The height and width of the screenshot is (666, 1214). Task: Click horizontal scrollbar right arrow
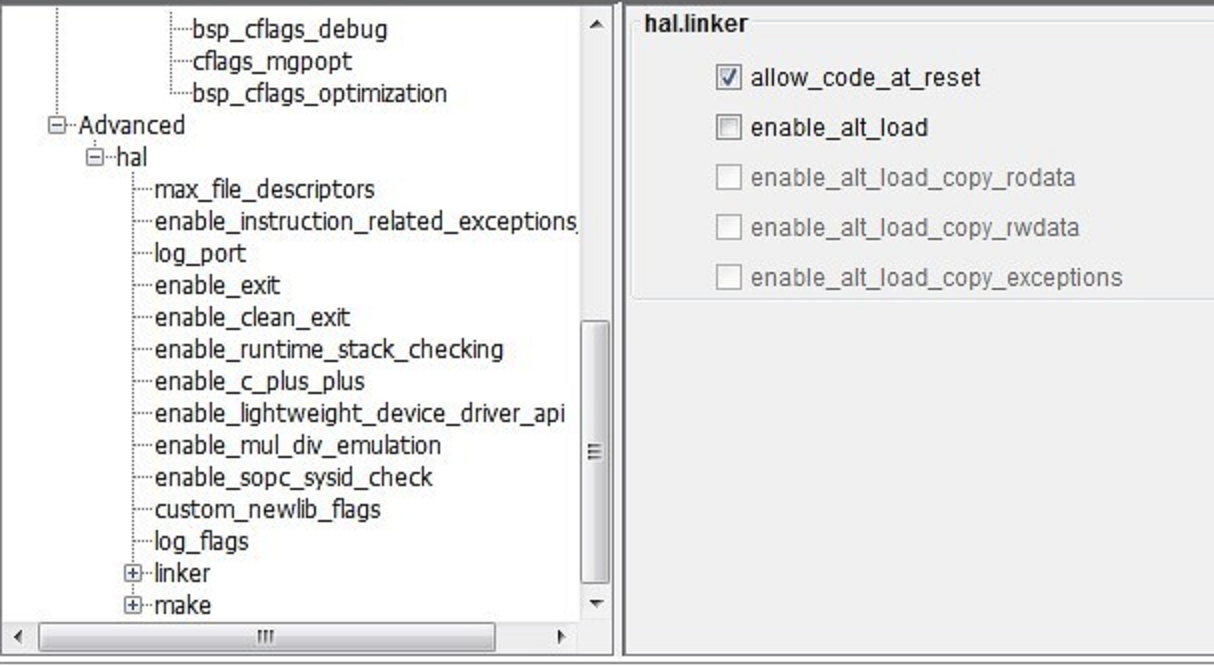coord(562,637)
